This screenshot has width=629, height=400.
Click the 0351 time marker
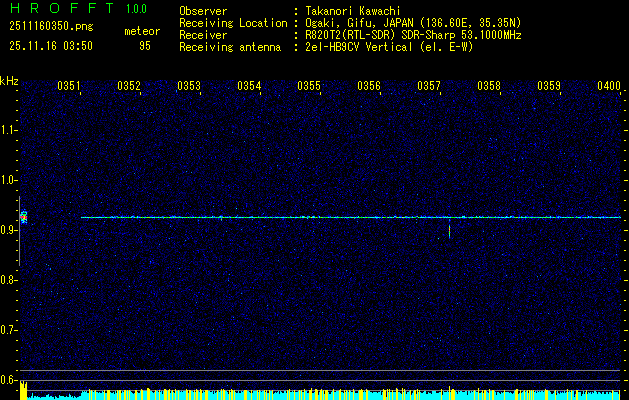69,86
